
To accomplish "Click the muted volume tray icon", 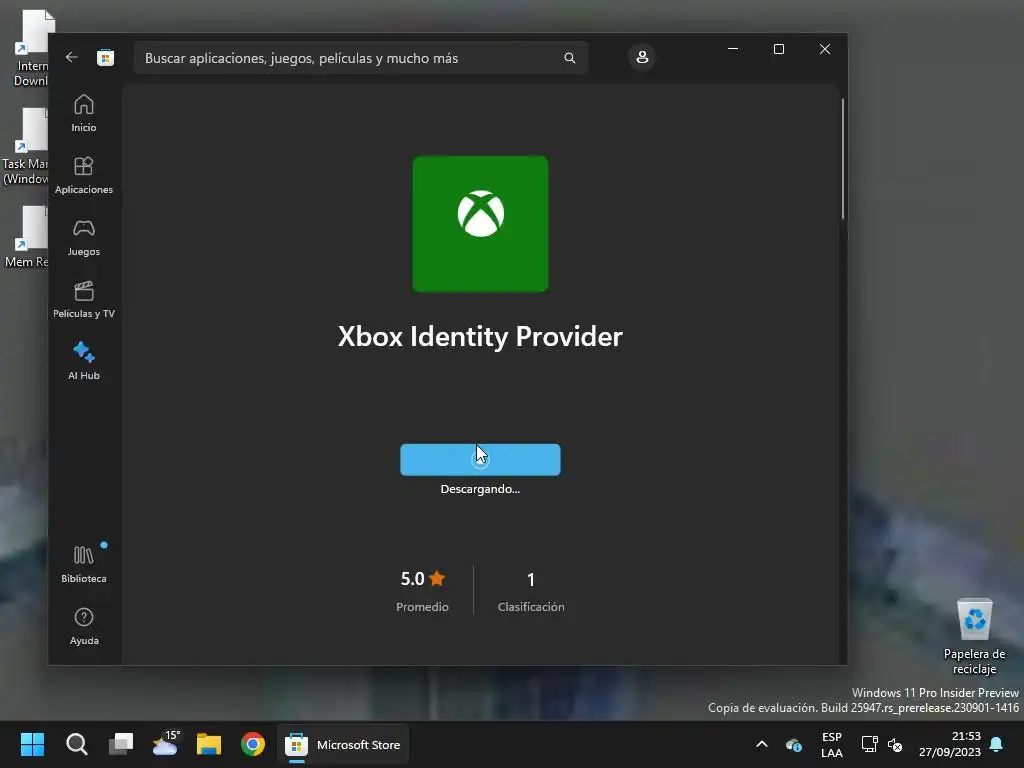I will 895,744.
